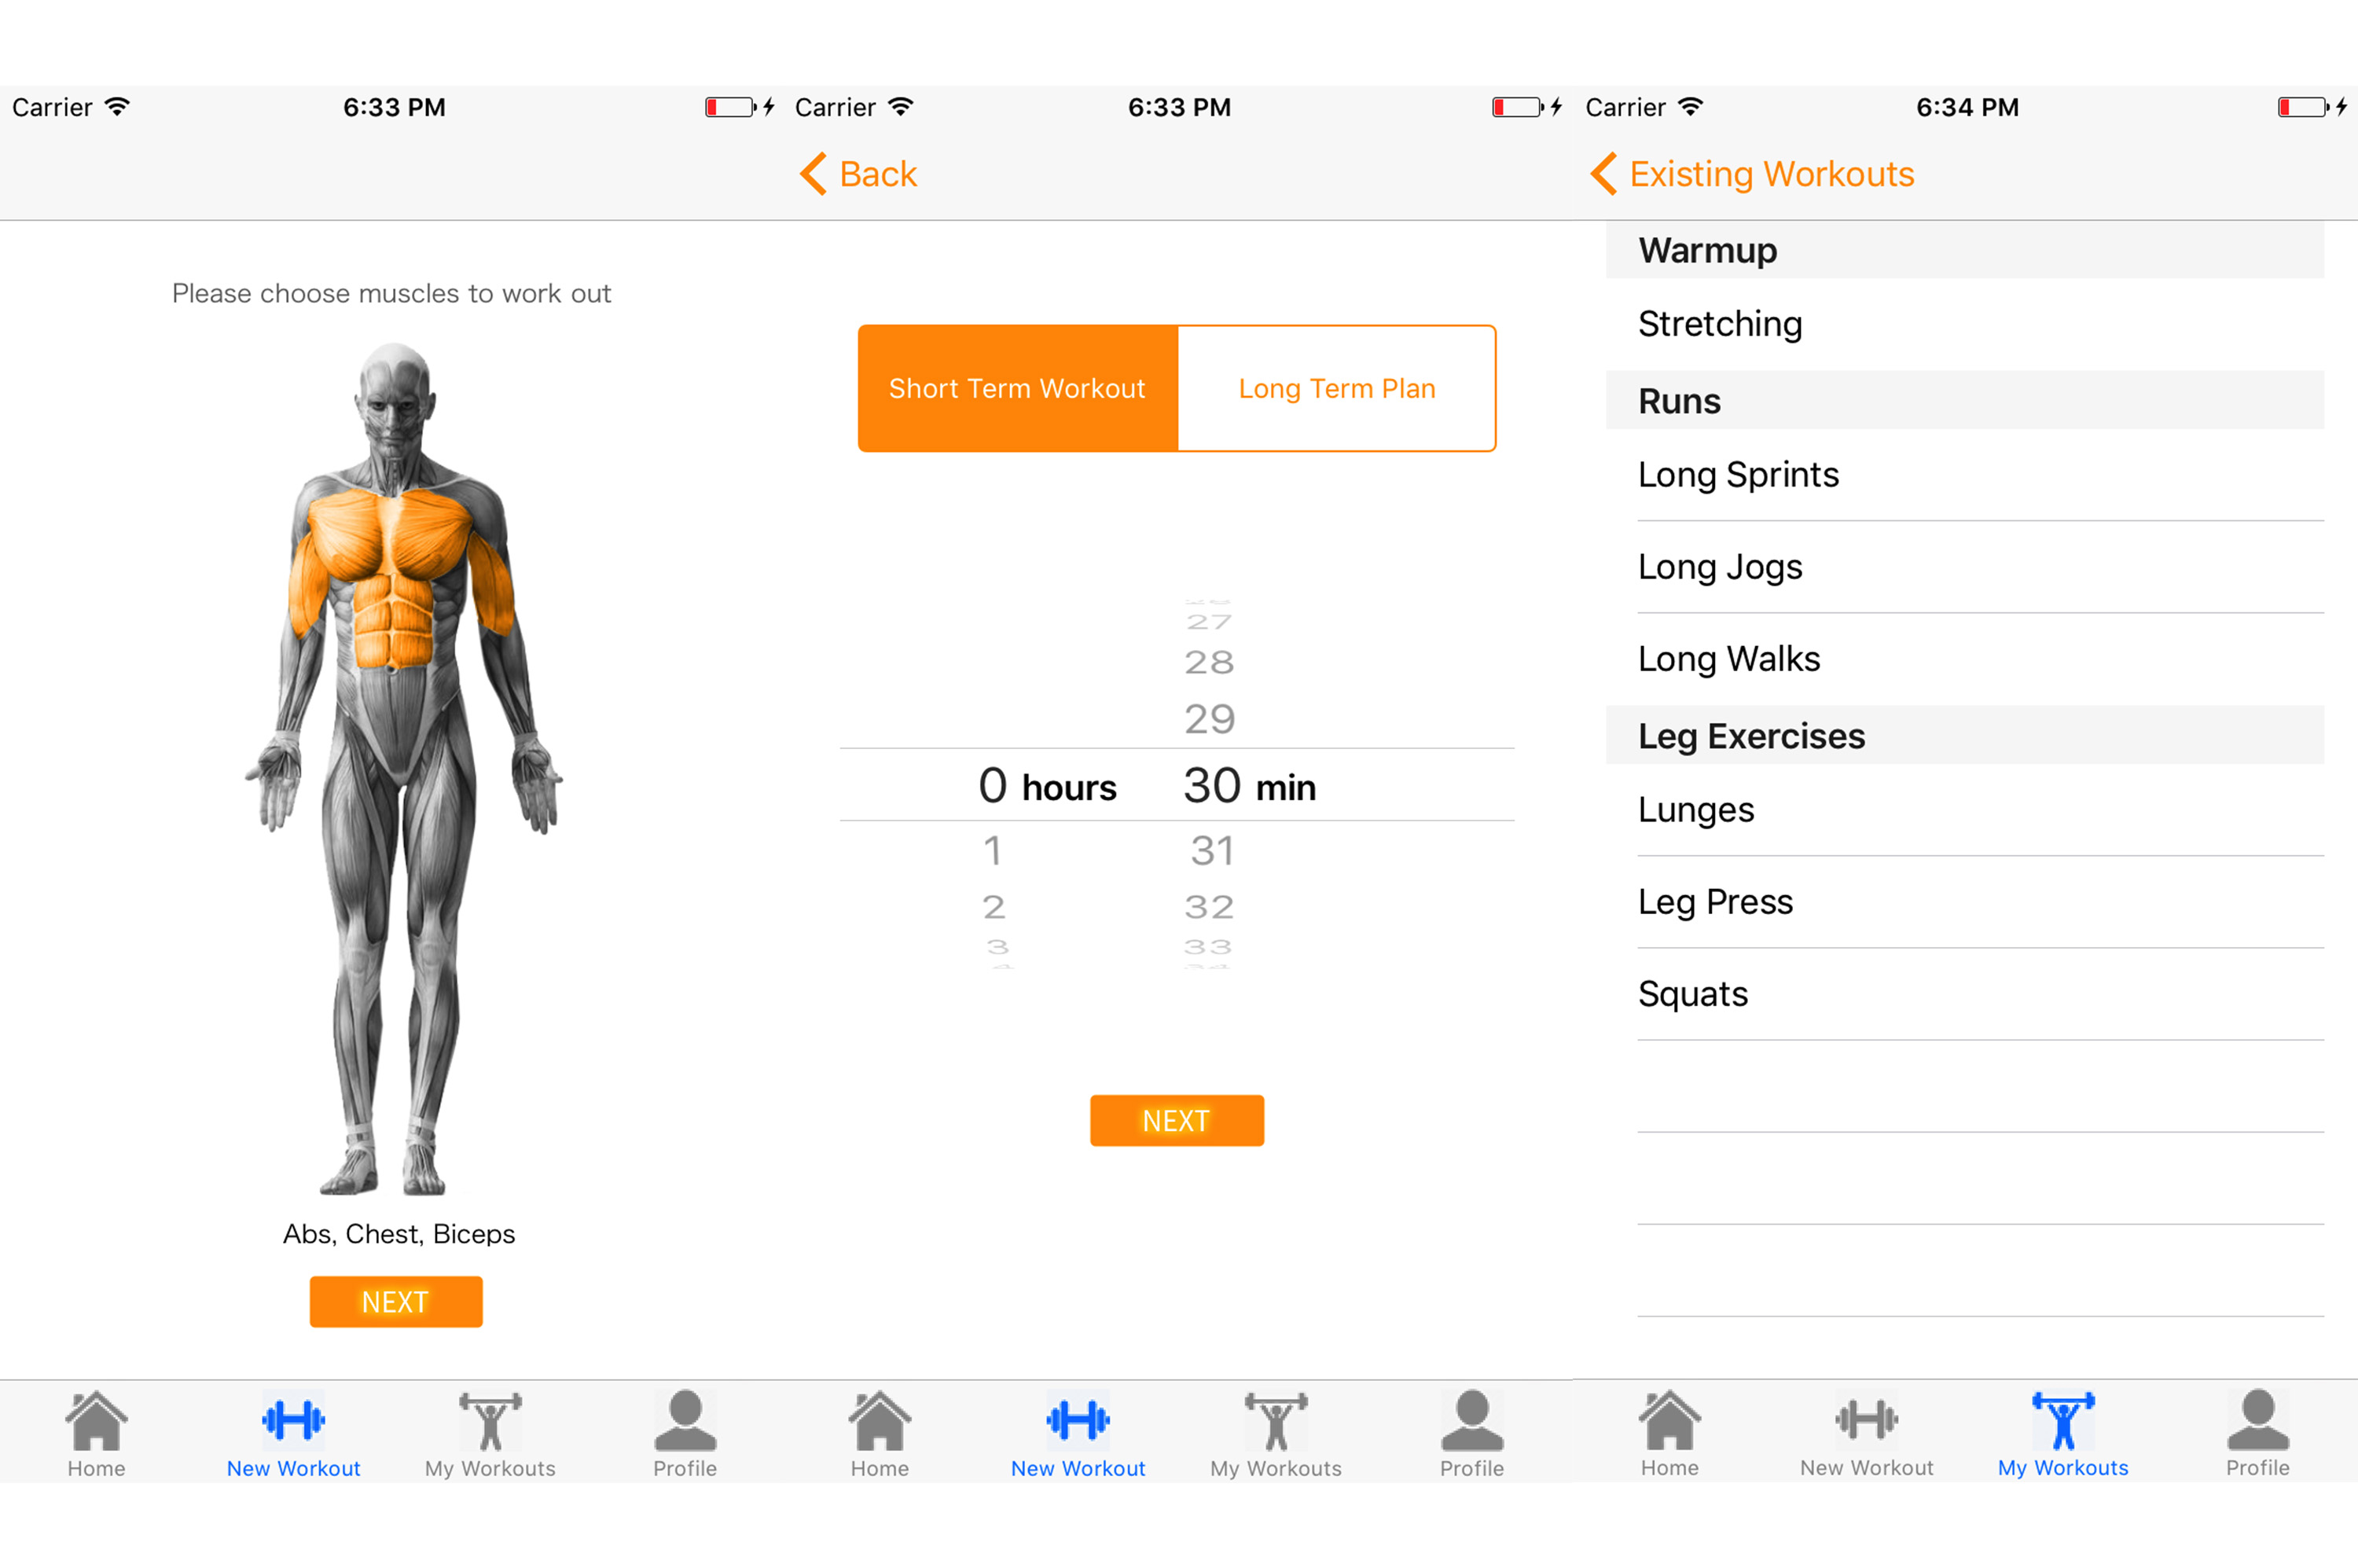Image resolution: width=2358 pixels, height=1568 pixels.
Task: Go back using the Back chevron
Action: [858, 174]
